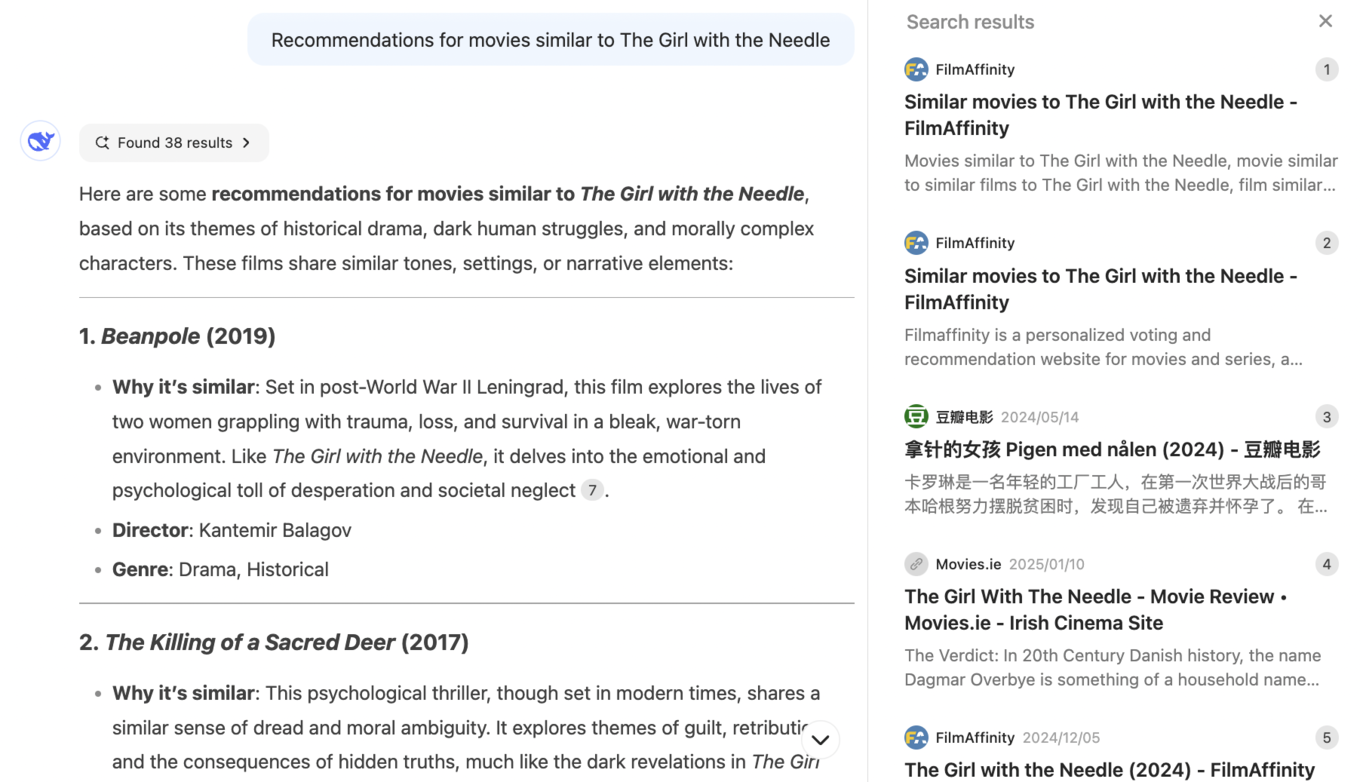Click the FilmAffinity favicon on result 2
The height and width of the screenshot is (782, 1366).
pos(915,242)
